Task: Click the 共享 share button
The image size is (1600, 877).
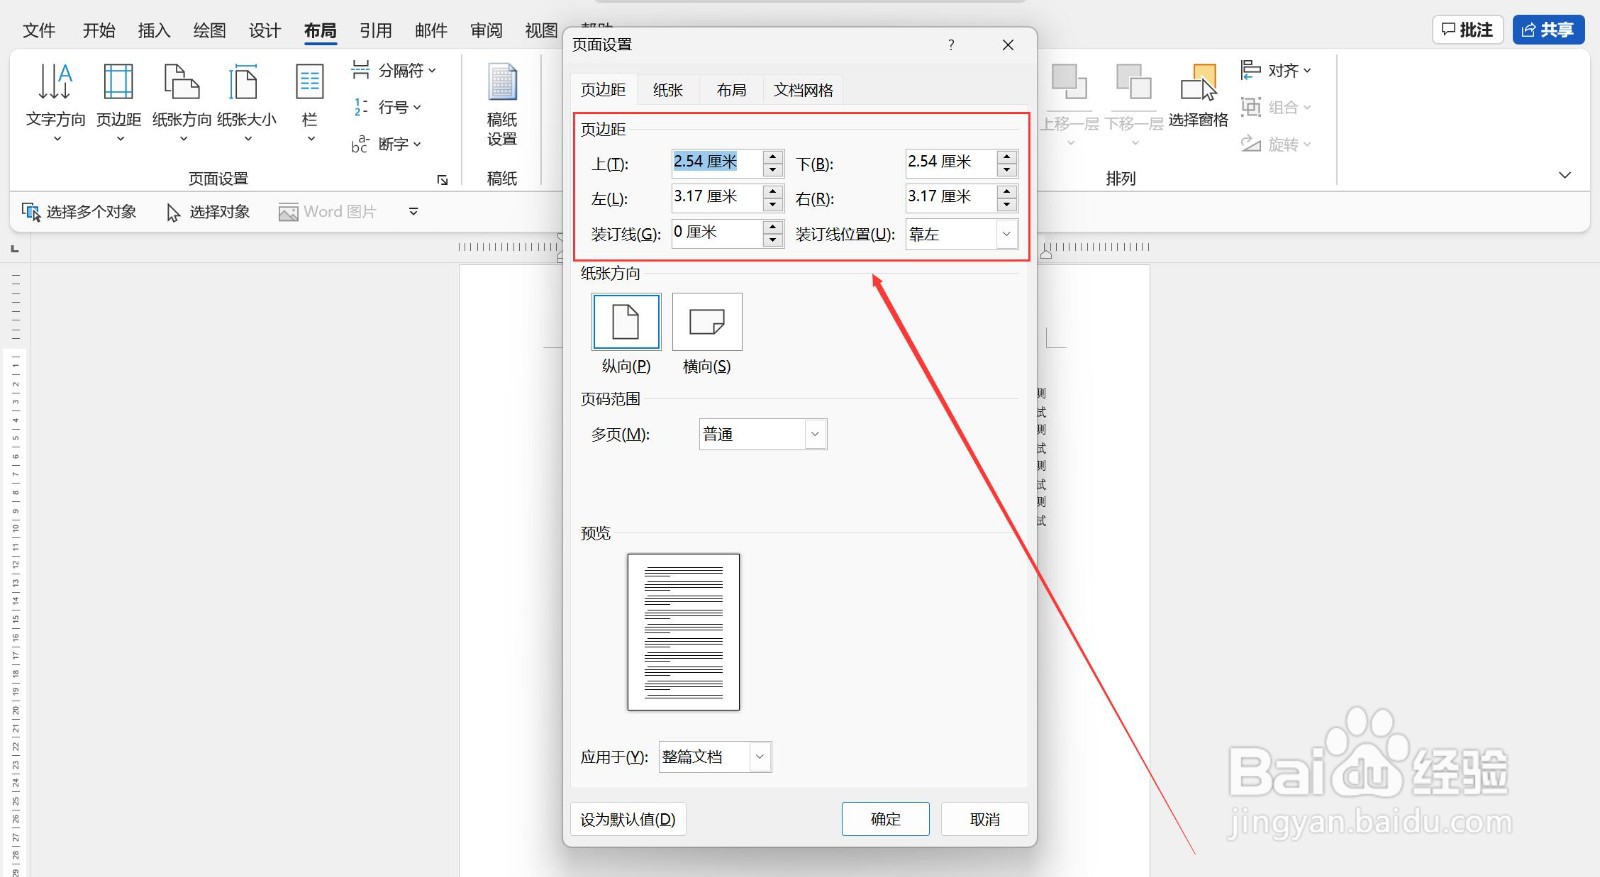Action: (x=1548, y=30)
